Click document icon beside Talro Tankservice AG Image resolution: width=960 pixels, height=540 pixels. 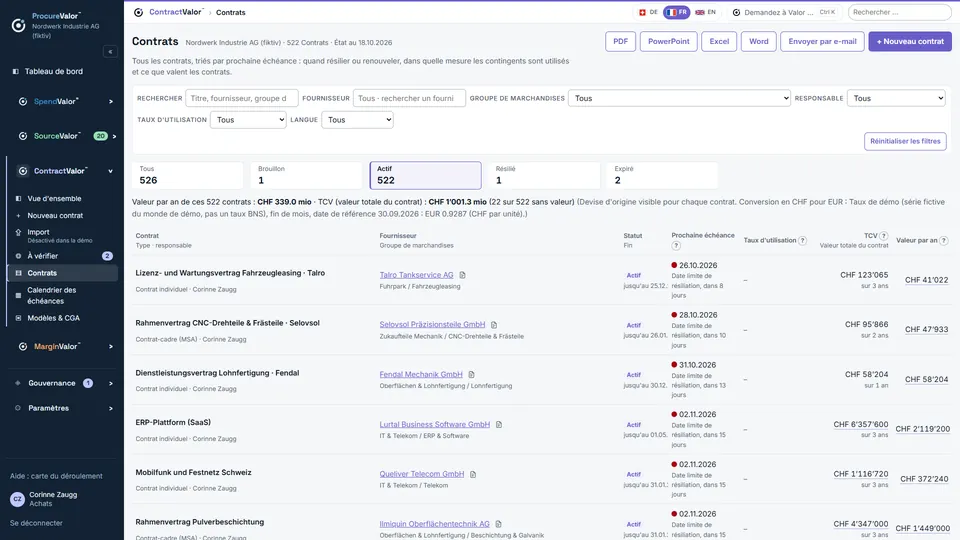coord(462,275)
